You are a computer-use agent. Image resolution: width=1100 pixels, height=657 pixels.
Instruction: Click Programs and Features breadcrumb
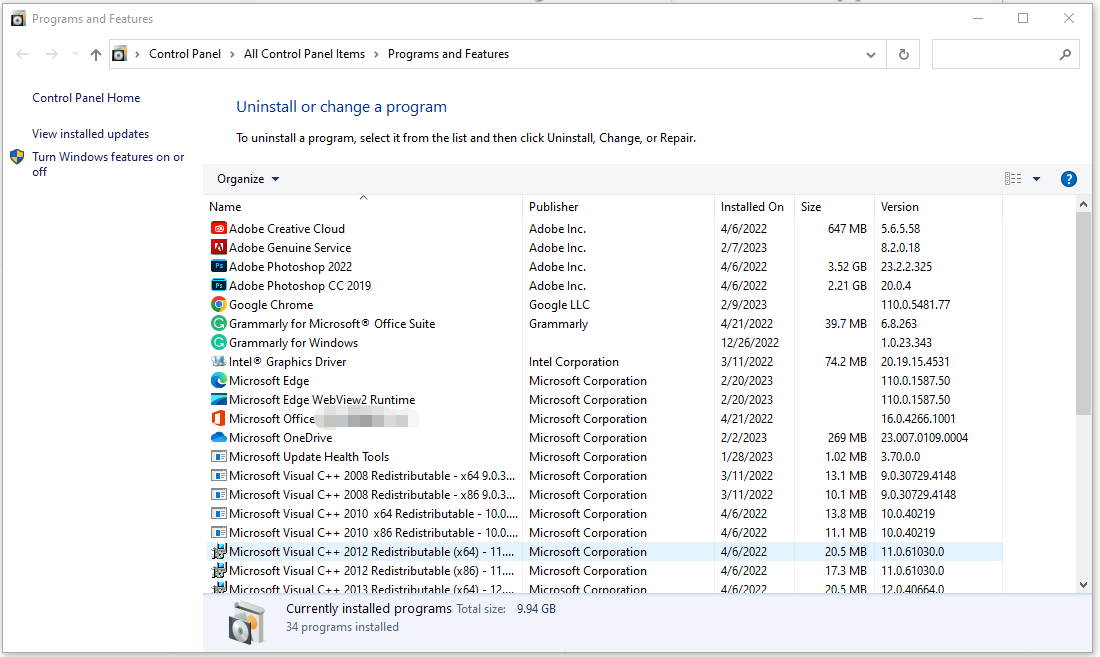pos(448,54)
